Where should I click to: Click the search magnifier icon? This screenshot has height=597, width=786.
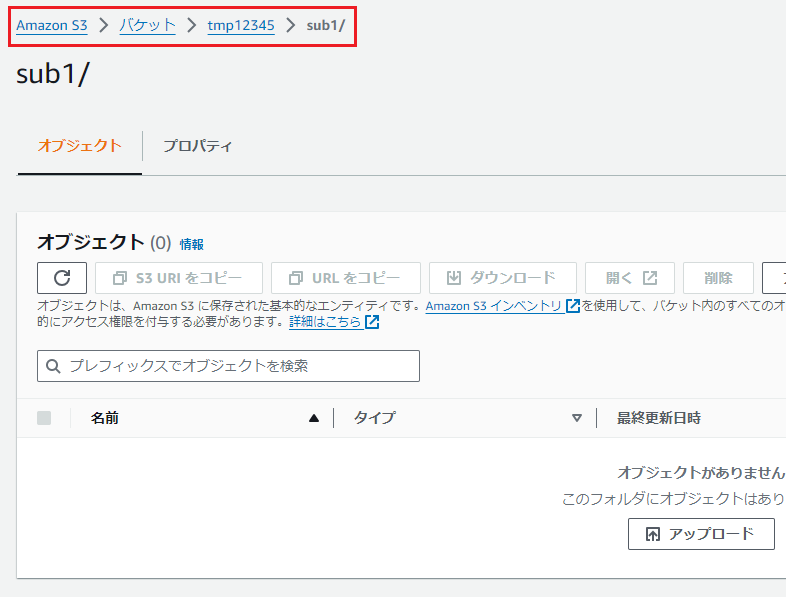(53, 366)
